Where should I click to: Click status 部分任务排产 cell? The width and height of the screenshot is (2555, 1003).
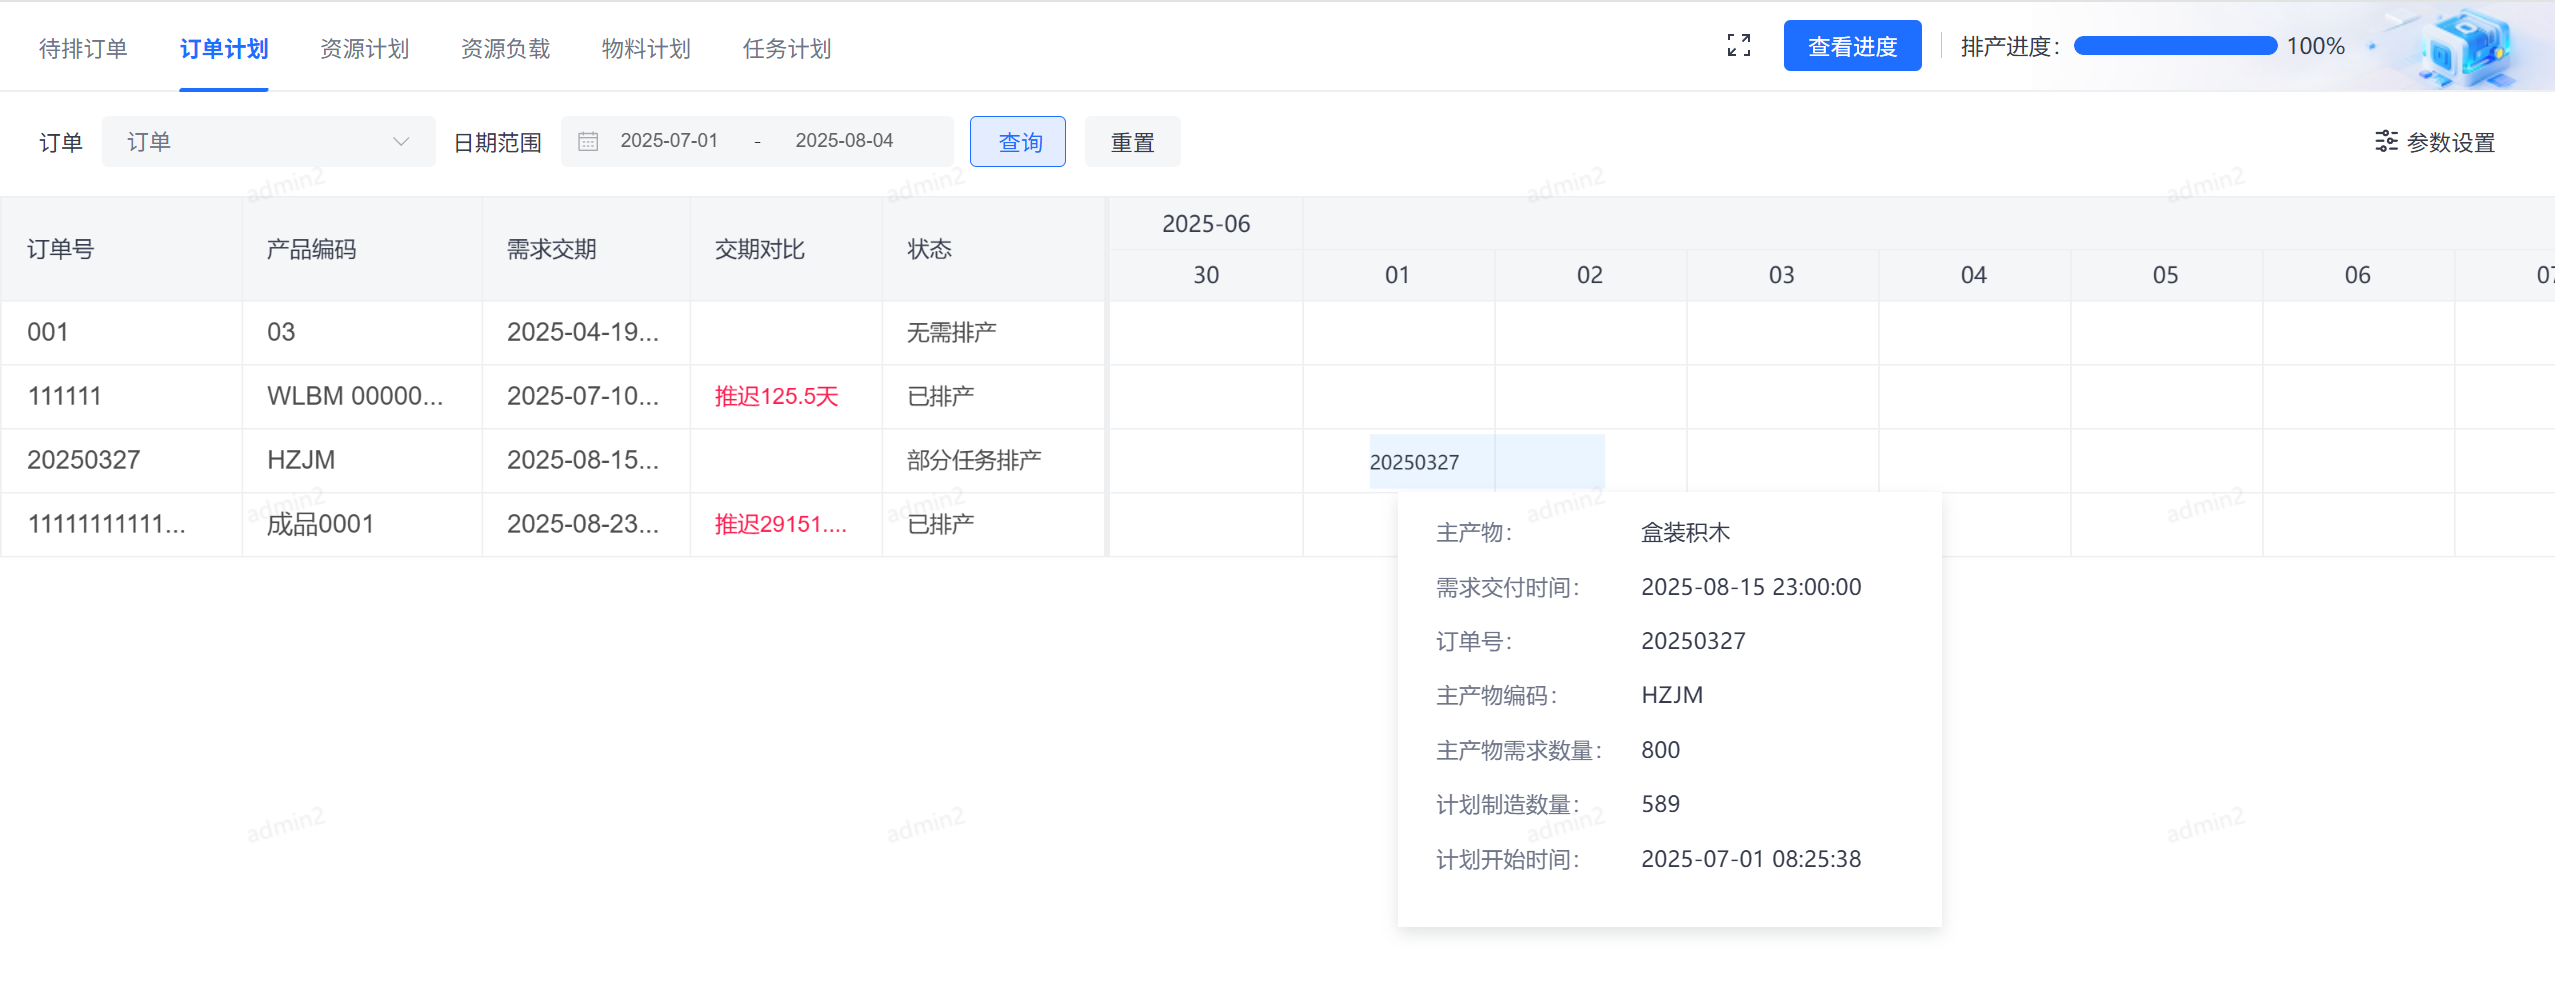[x=993, y=460]
